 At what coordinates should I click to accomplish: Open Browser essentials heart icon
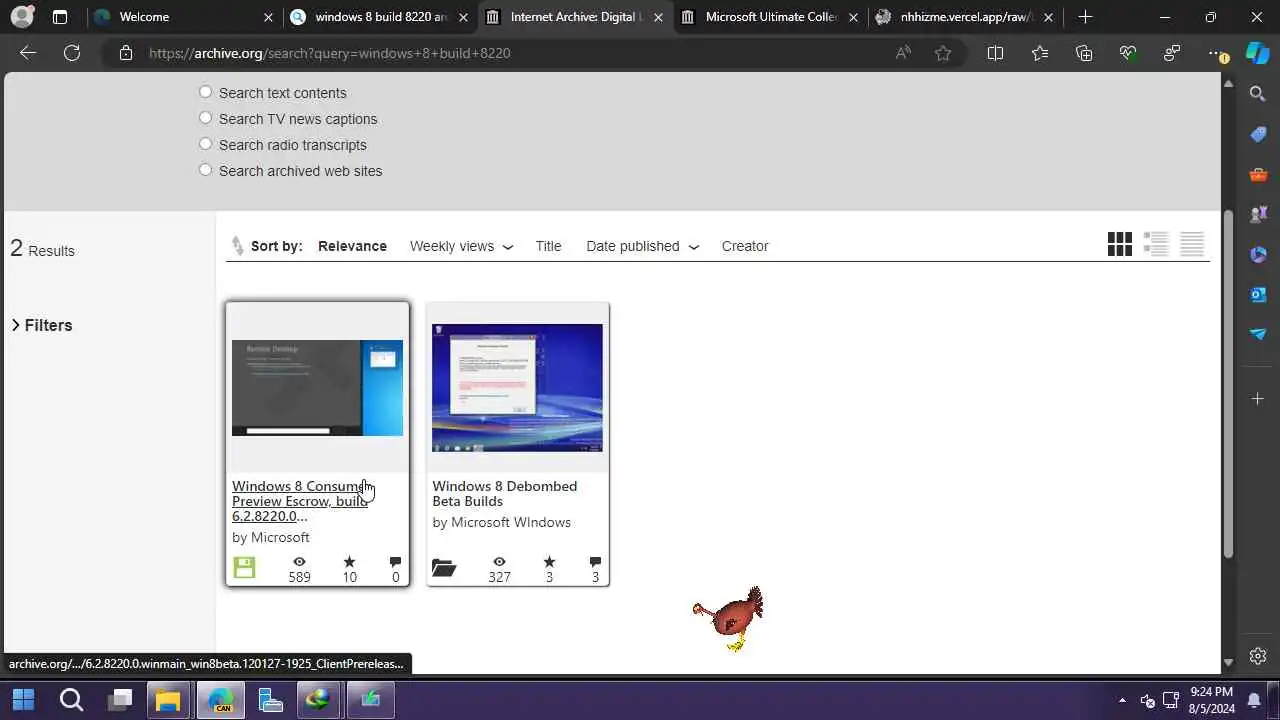click(1128, 53)
